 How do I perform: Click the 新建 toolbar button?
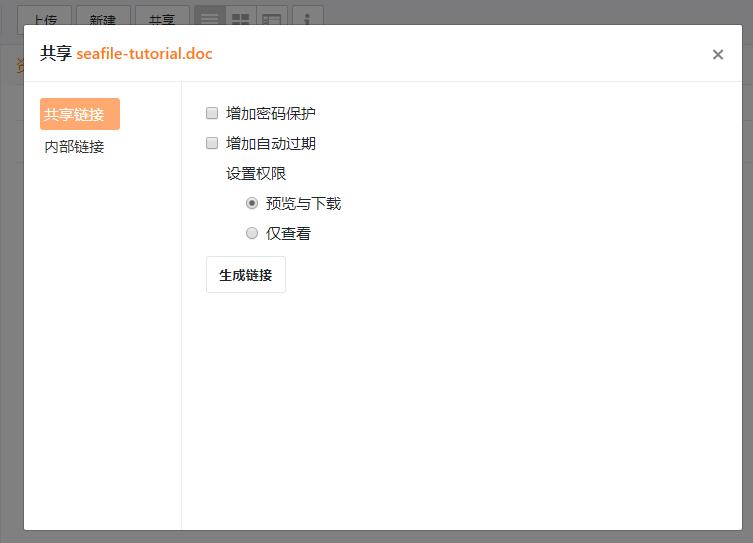coord(103,18)
